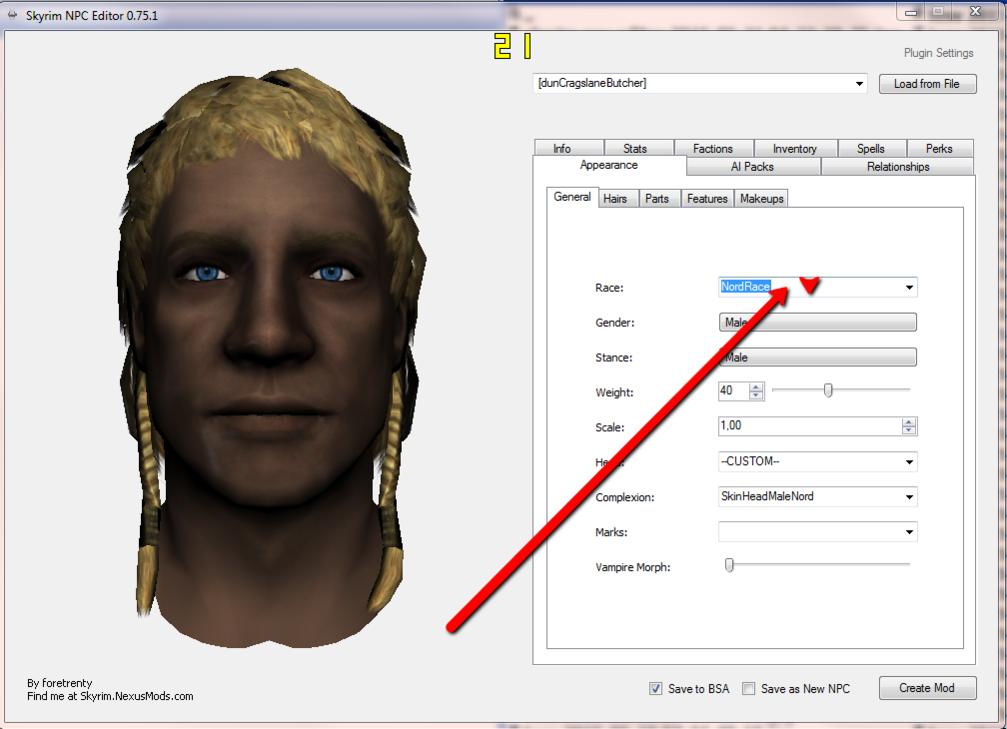Expand the Race dropdown list

(x=909, y=288)
